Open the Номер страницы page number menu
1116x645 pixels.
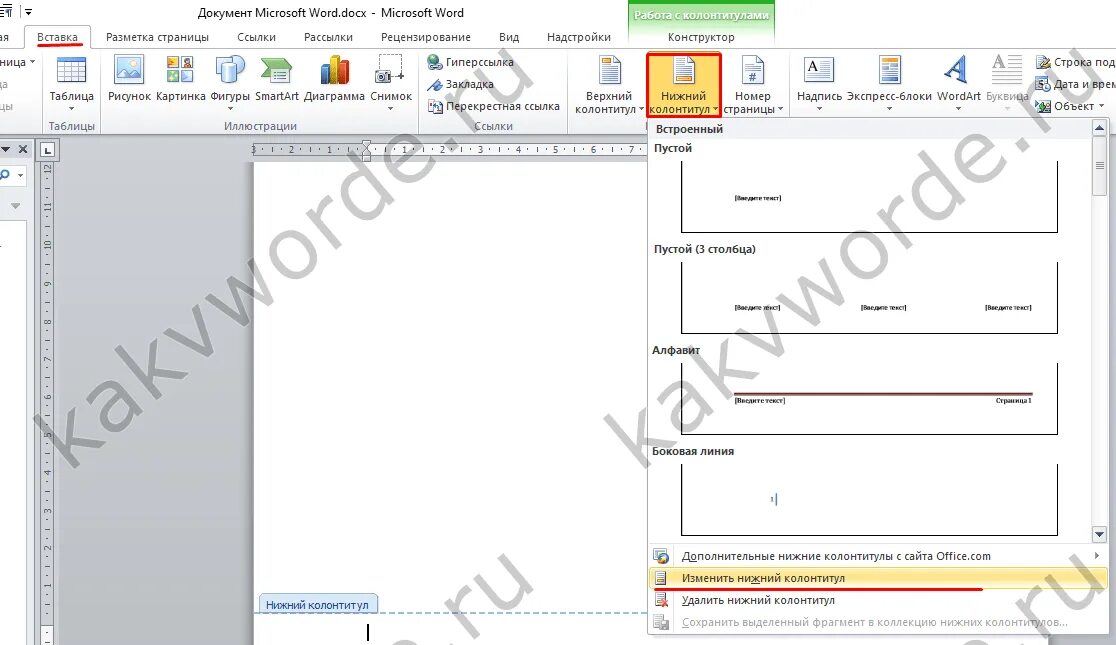753,85
